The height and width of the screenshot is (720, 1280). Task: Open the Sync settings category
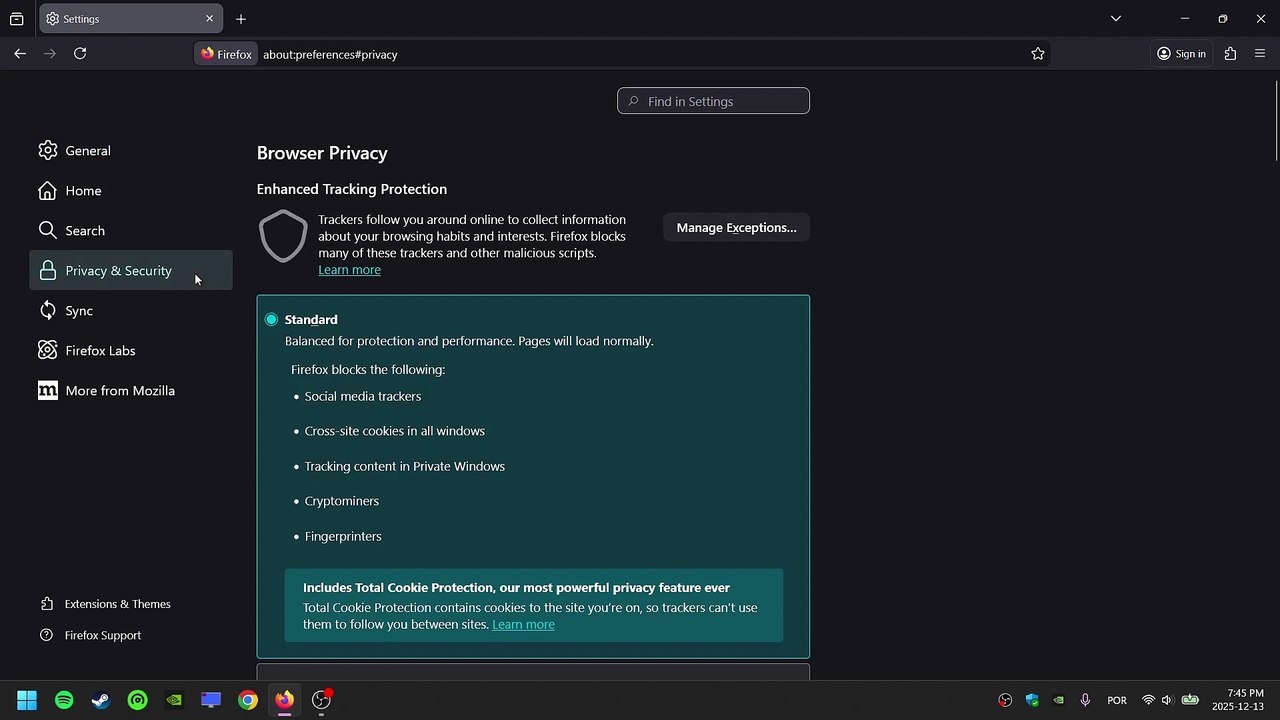click(131, 311)
